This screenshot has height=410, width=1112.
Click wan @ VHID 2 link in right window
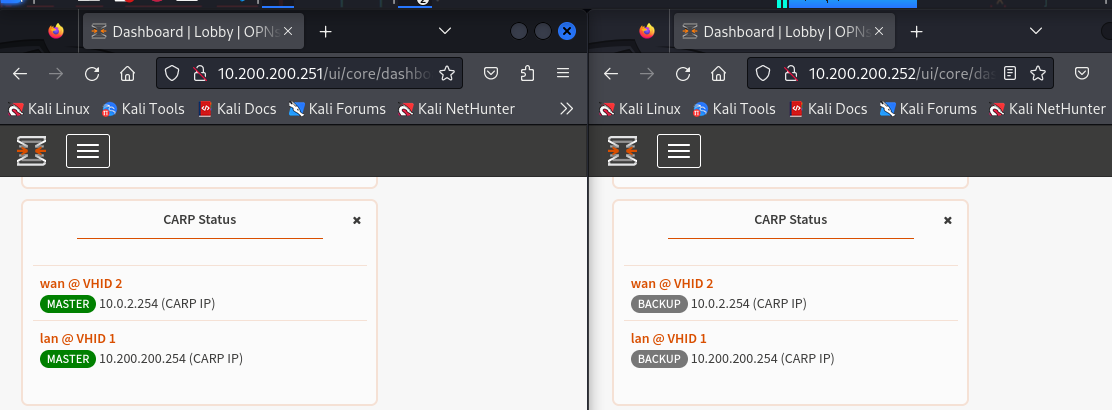(x=672, y=284)
